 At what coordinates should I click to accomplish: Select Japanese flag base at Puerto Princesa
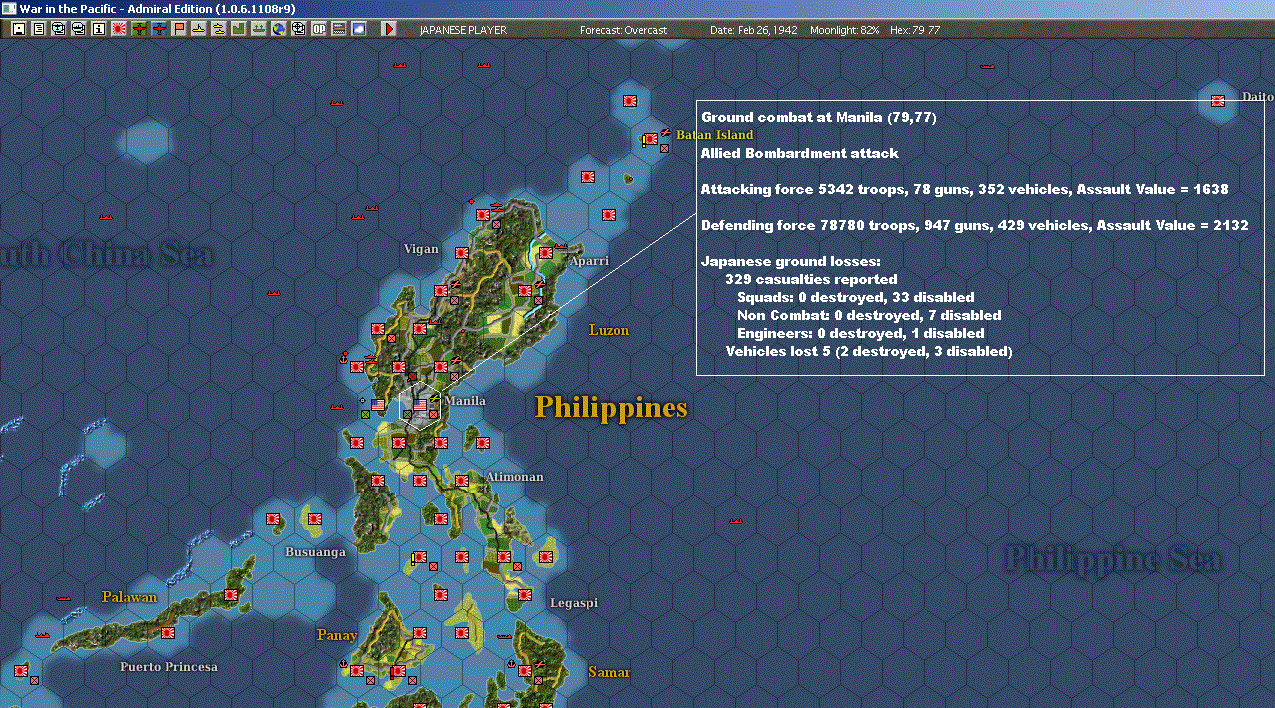click(x=168, y=633)
